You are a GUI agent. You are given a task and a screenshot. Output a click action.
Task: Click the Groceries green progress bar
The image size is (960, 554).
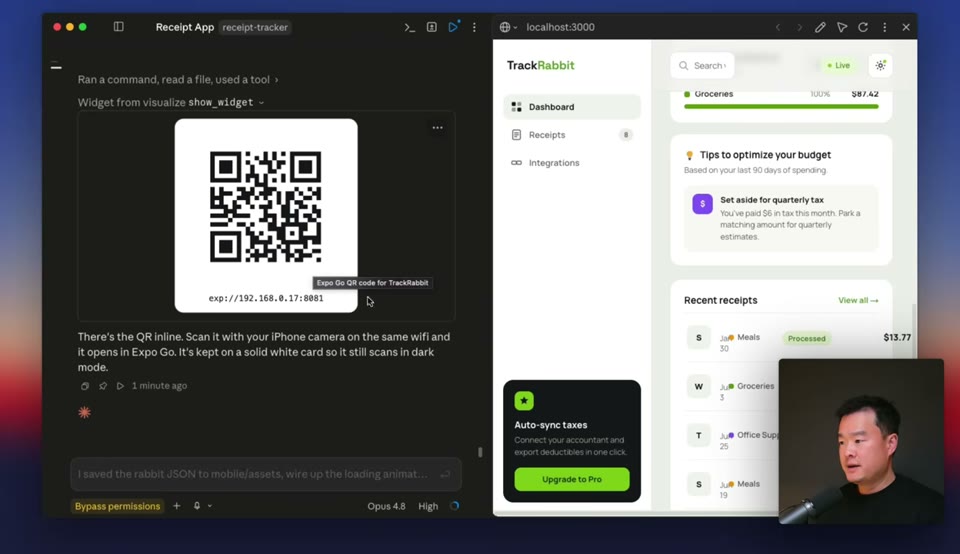[781, 107]
